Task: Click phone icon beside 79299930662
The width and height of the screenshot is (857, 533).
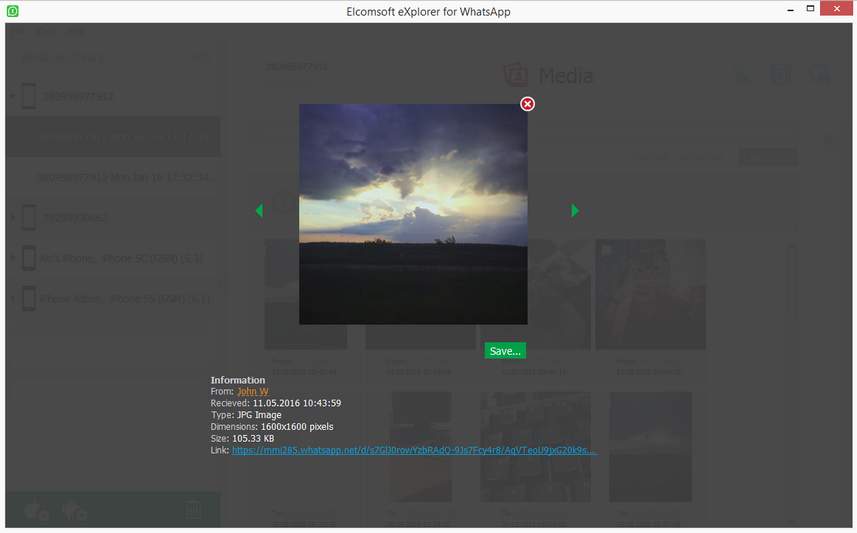Action: coord(29,218)
